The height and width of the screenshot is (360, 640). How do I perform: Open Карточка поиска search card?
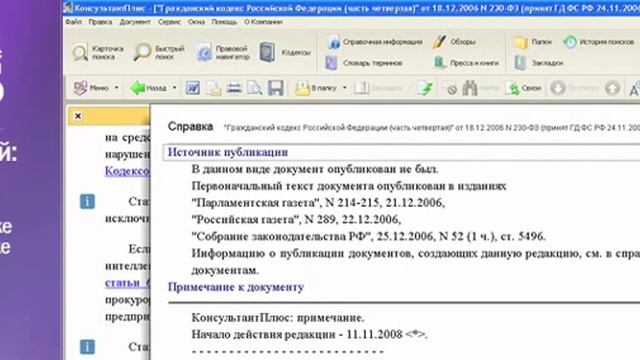[98, 53]
